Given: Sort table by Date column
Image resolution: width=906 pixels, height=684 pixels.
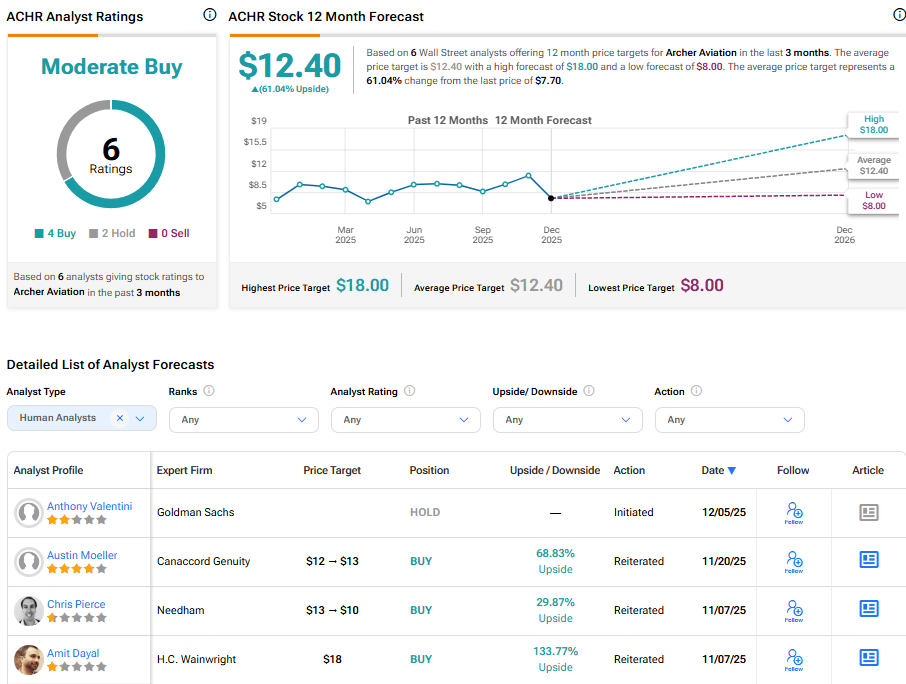Looking at the screenshot, I should 719,470.
